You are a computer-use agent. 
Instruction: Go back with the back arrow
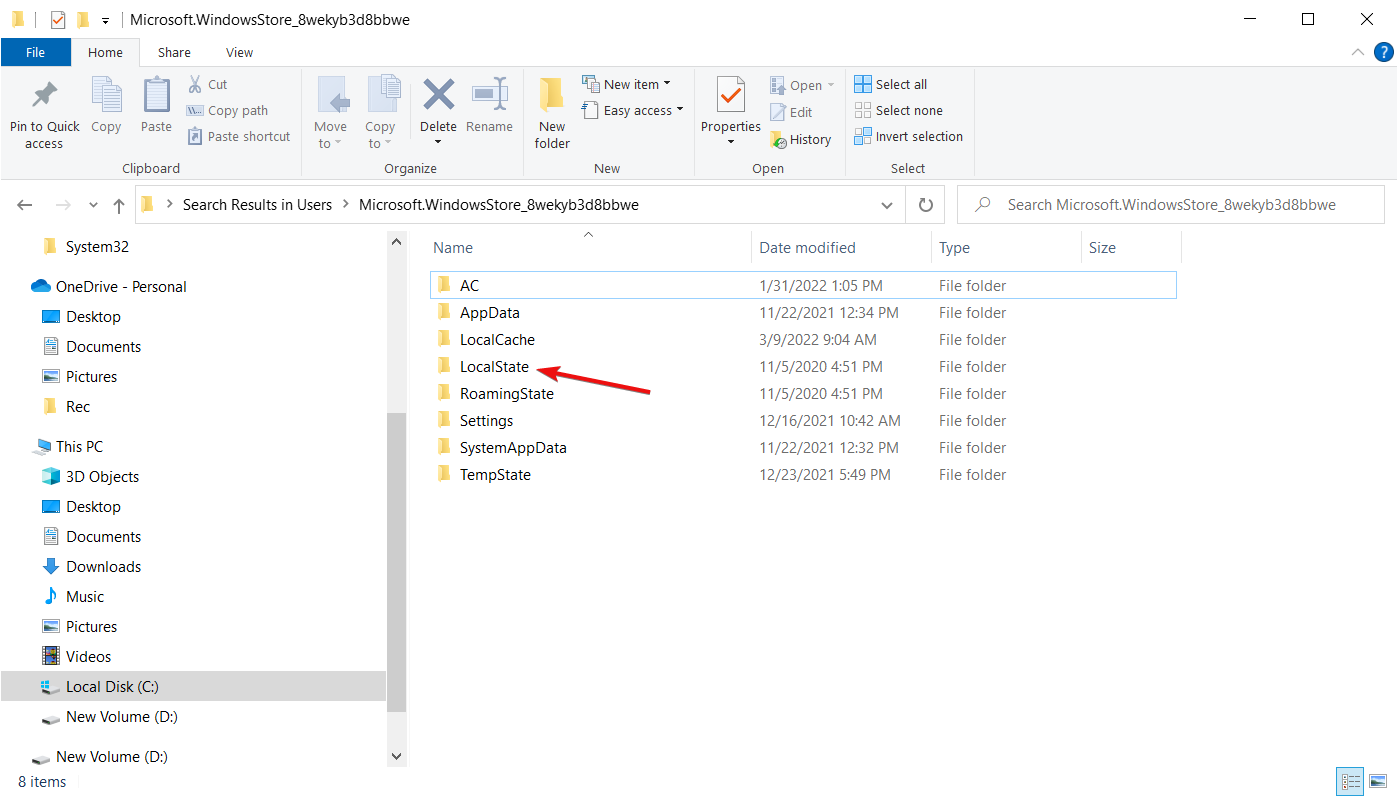[26, 205]
